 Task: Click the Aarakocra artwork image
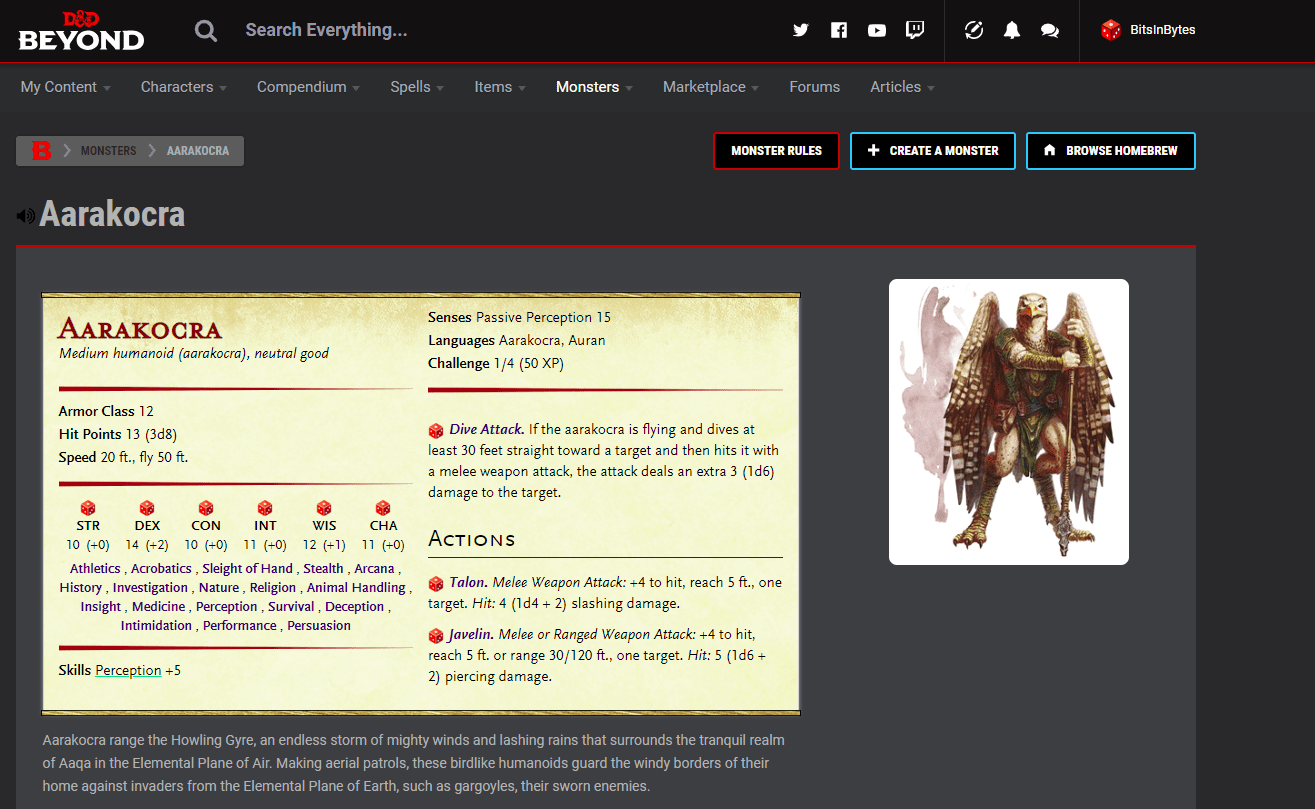tap(1008, 421)
